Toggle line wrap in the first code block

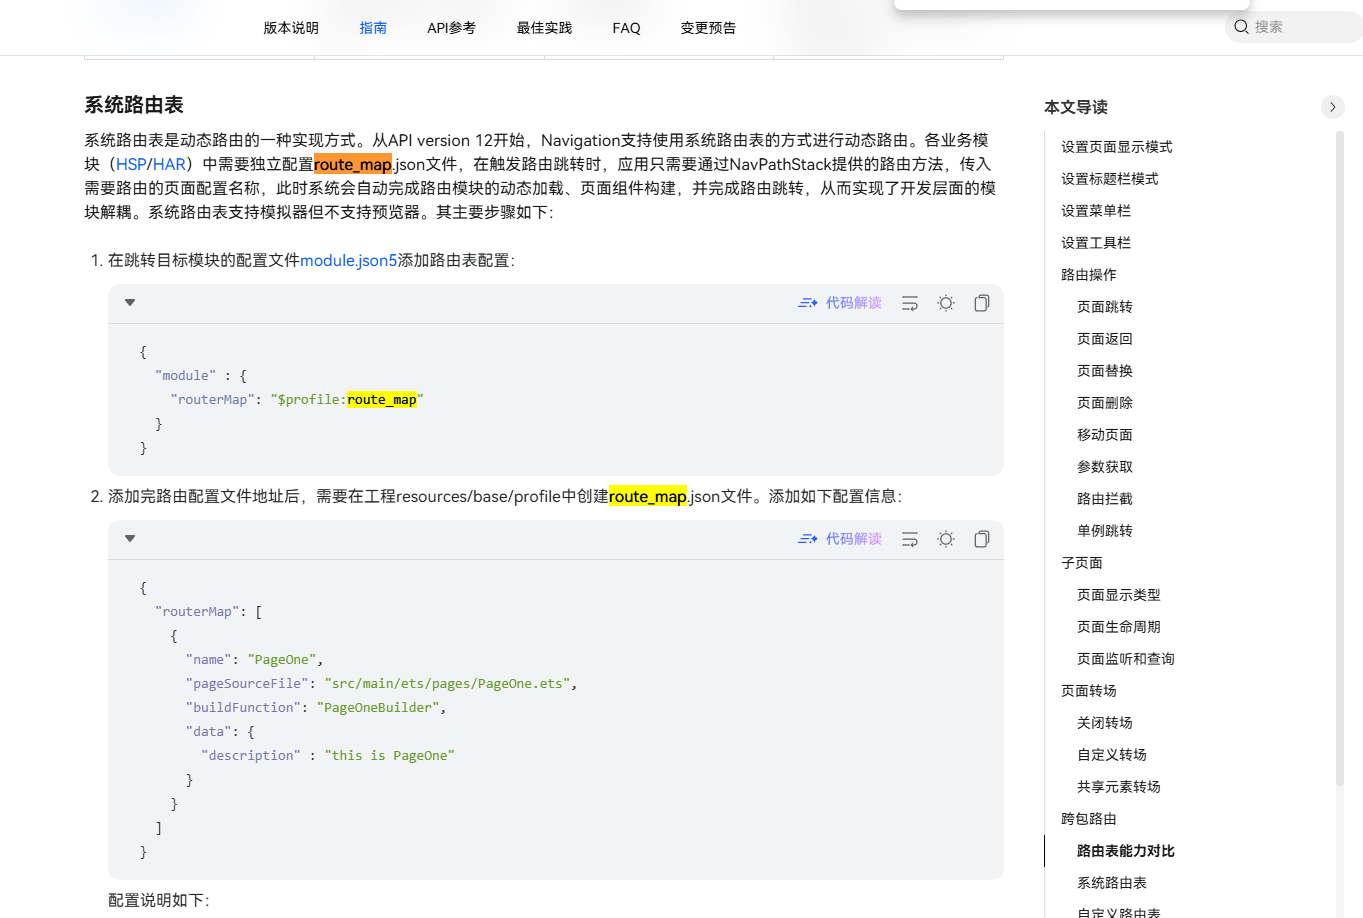click(x=910, y=303)
